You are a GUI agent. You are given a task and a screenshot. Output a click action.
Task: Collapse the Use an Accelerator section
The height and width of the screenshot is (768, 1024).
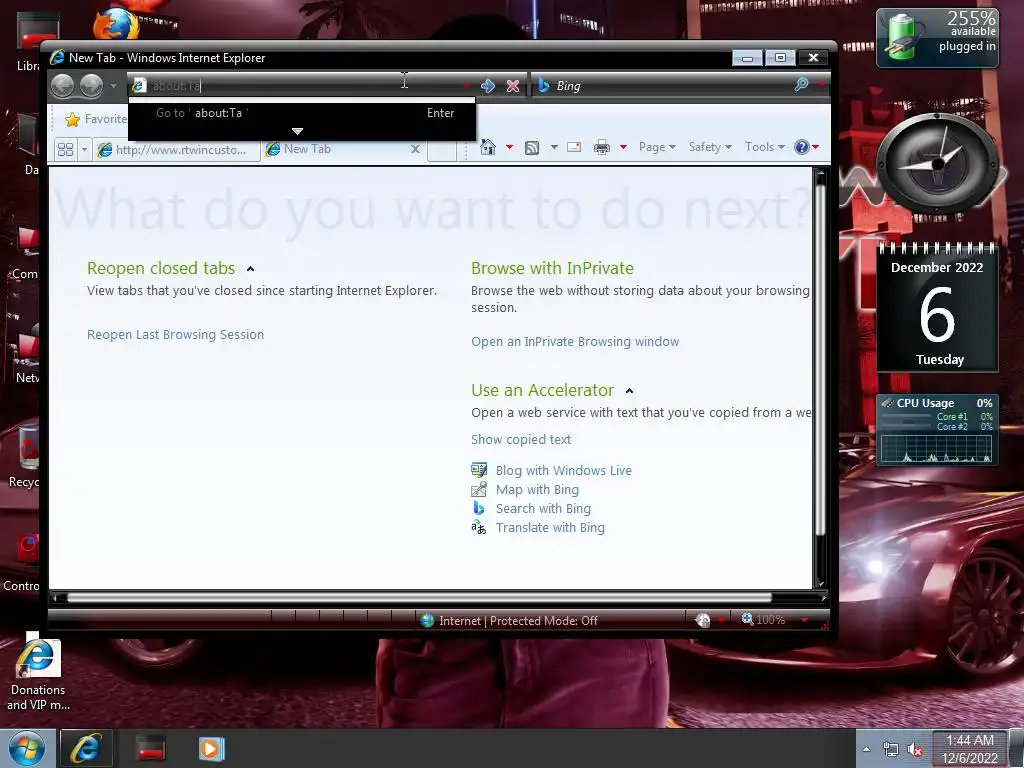(x=629, y=391)
